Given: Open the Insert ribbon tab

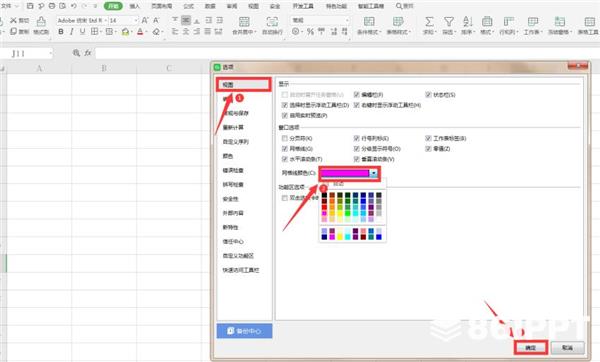Looking at the screenshot, I should 134,6.
